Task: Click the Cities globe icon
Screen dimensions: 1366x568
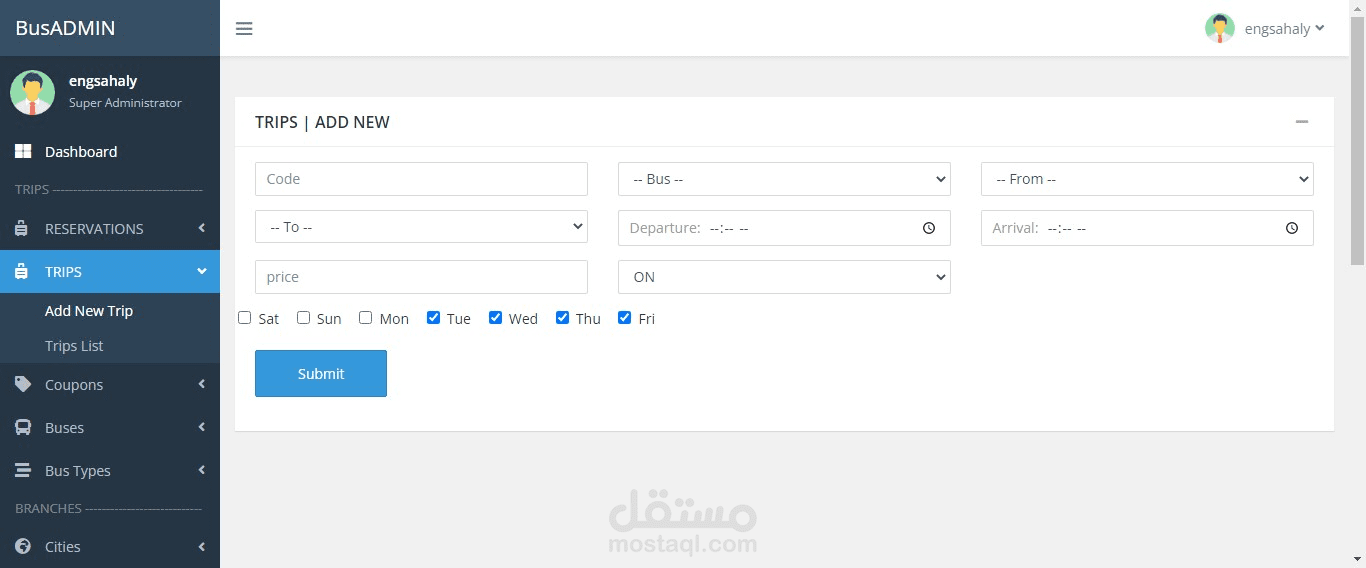Action: 23,546
